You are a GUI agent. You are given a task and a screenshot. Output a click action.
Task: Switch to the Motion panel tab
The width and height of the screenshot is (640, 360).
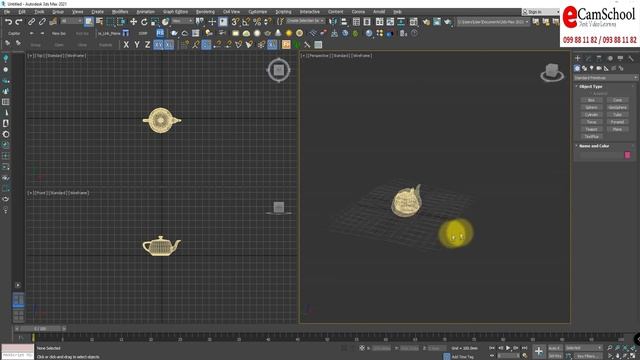(610, 58)
